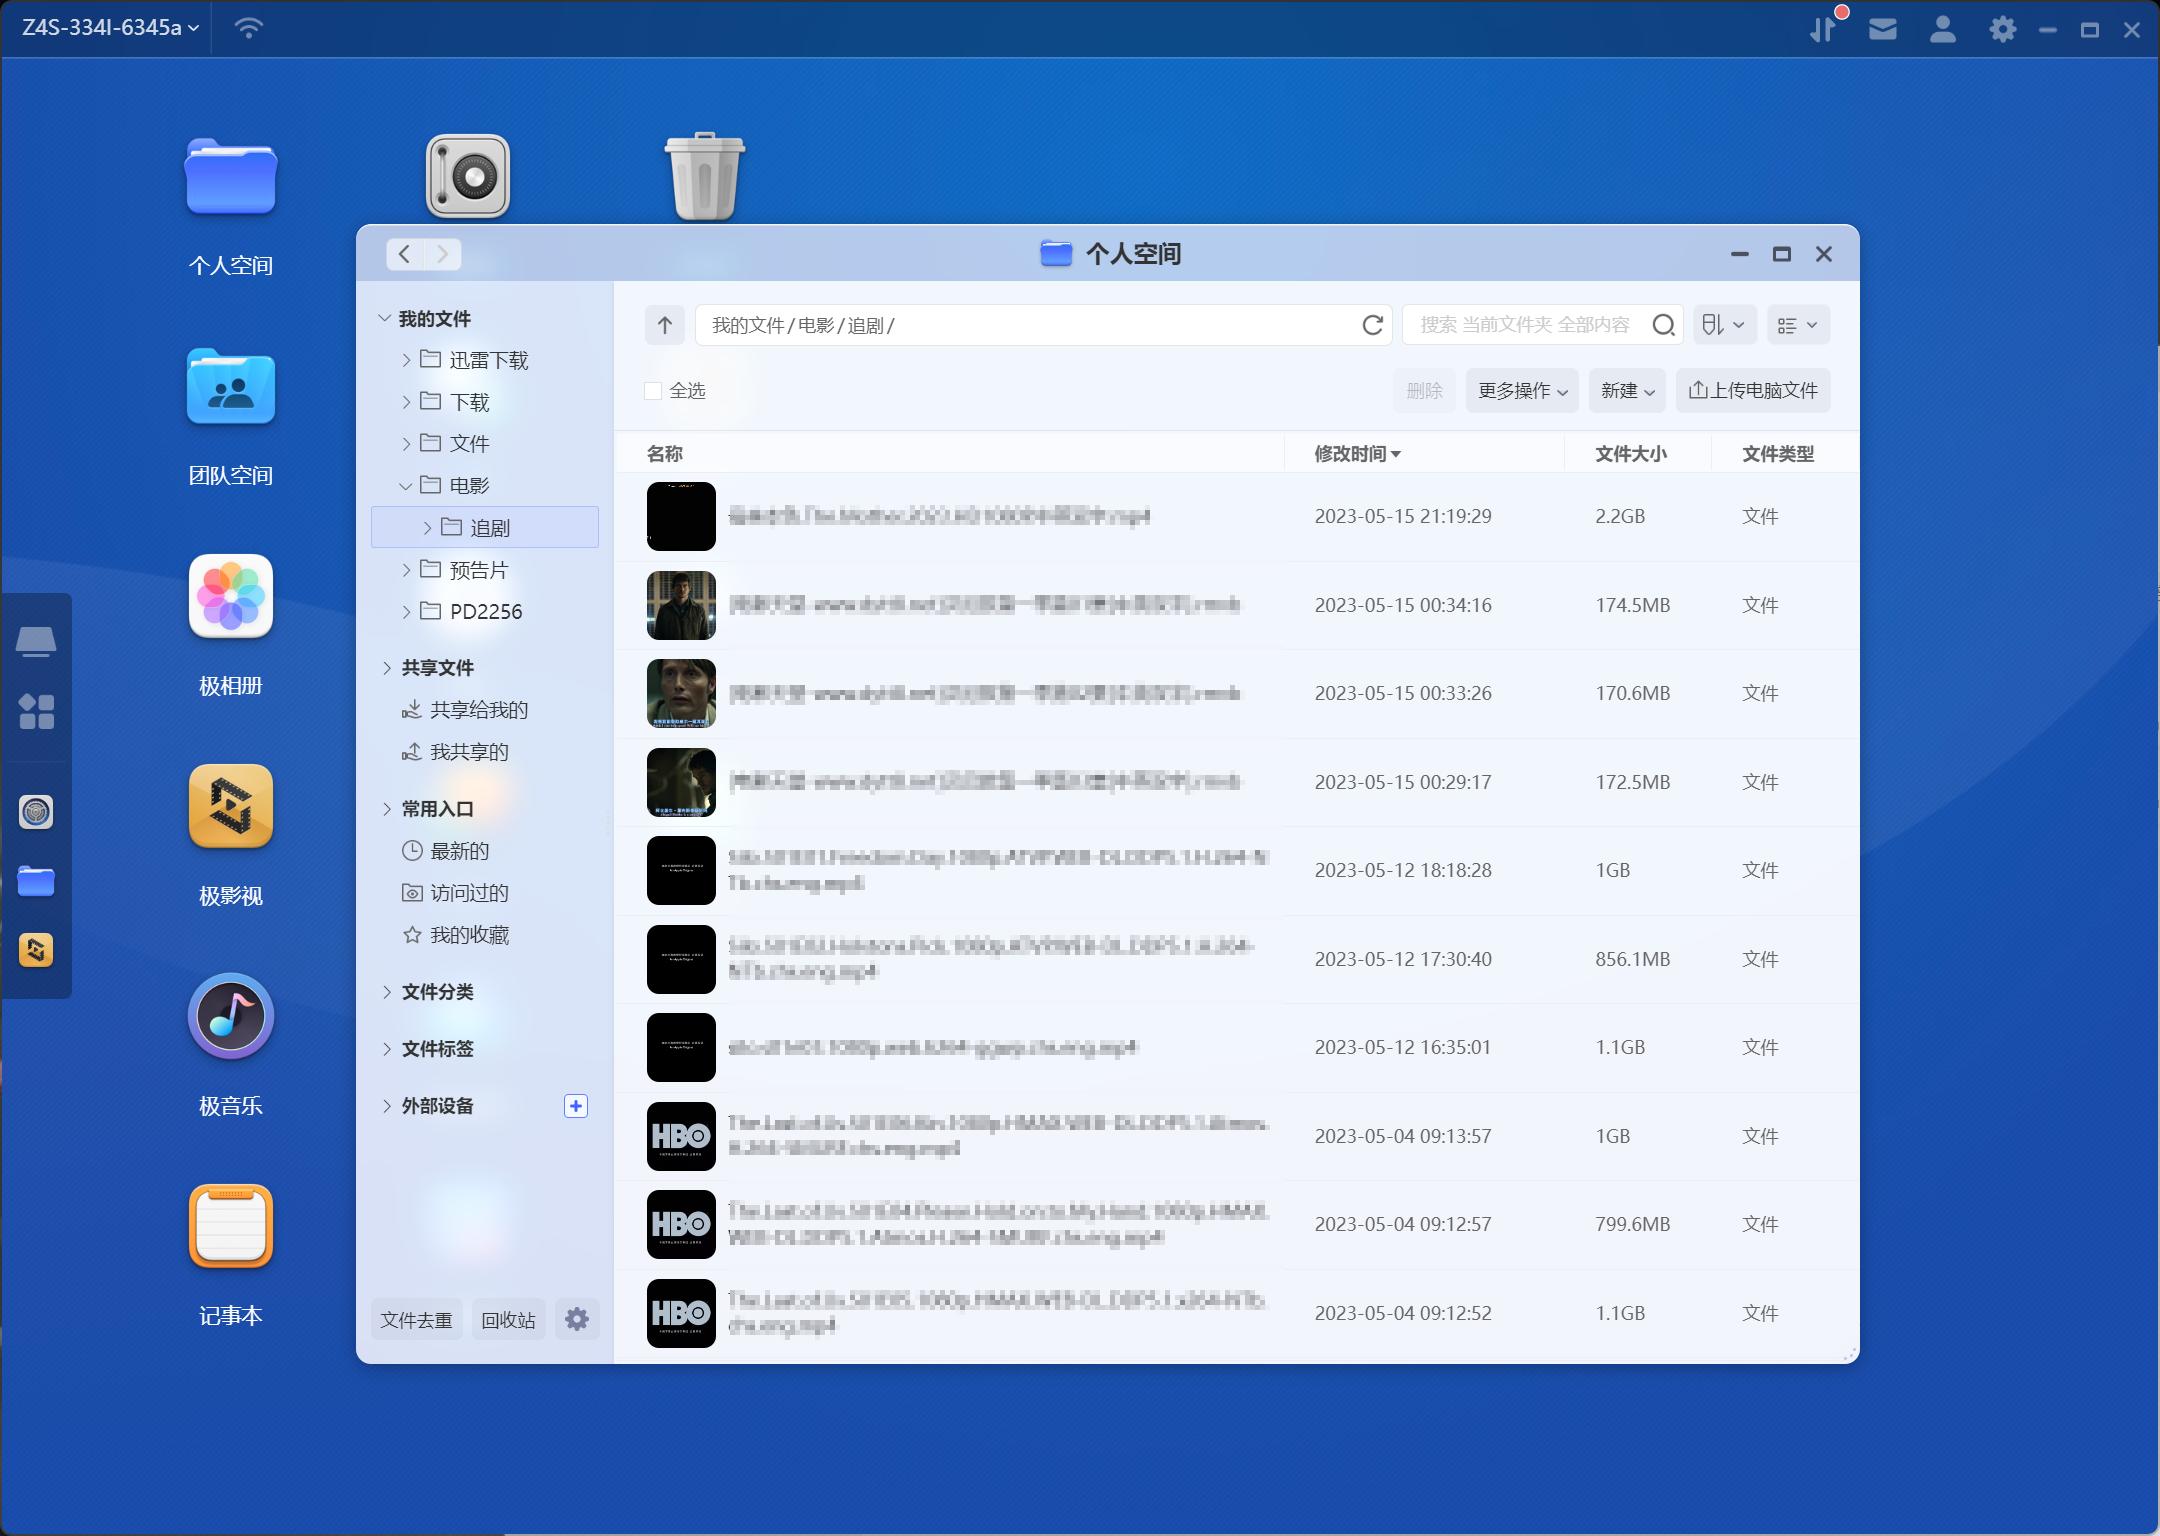This screenshot has width=2160, height=1536.
Task: Open the 更多操作 dropdown
Action: coord(1521,391)
